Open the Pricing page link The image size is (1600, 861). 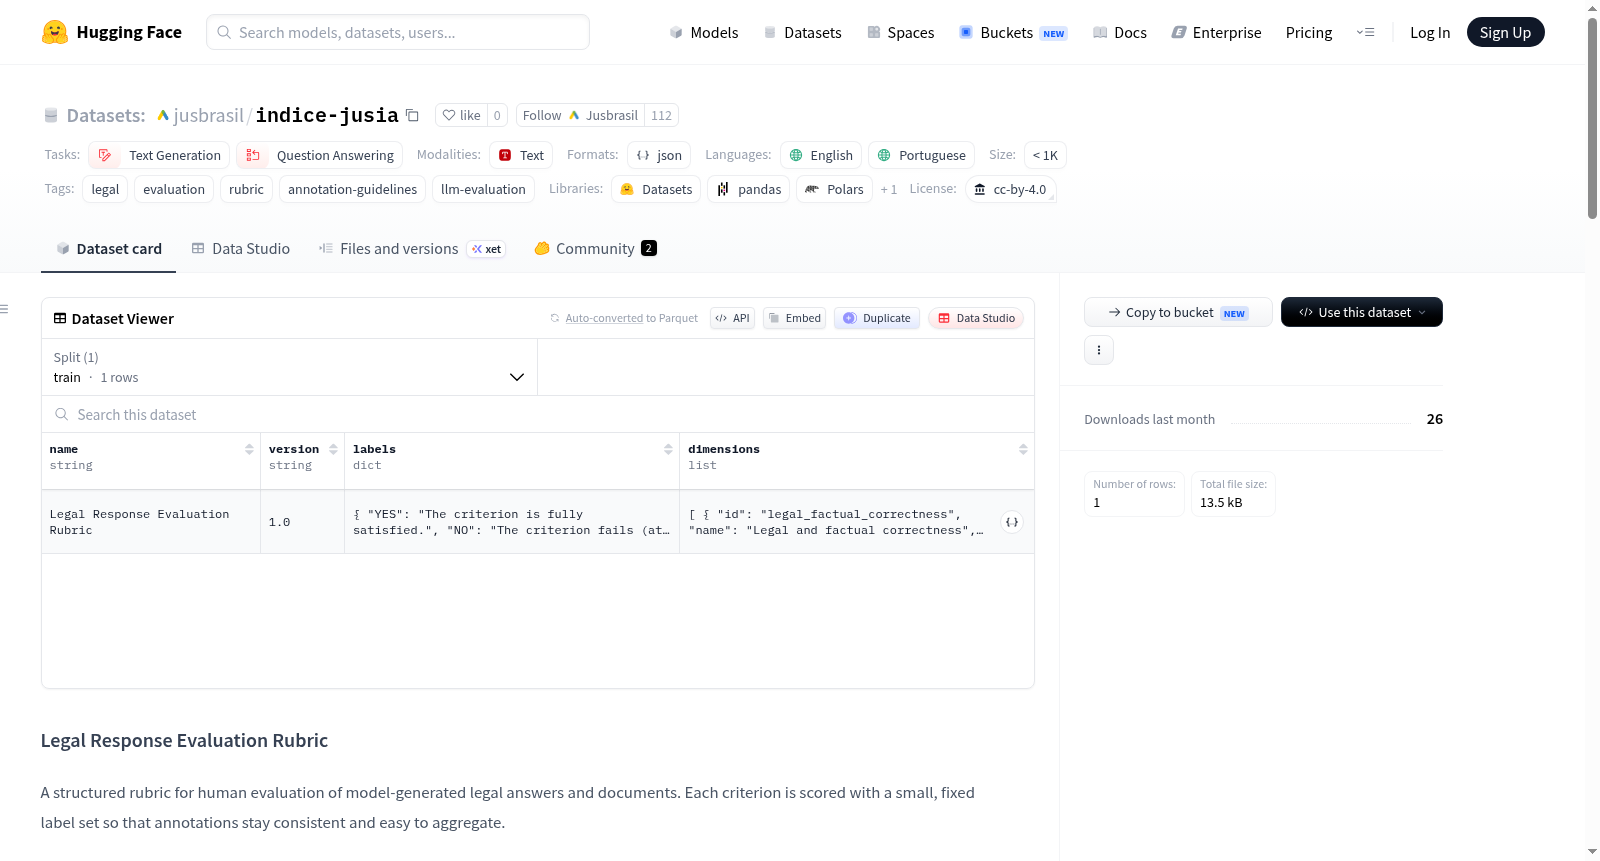(1309, 32)
